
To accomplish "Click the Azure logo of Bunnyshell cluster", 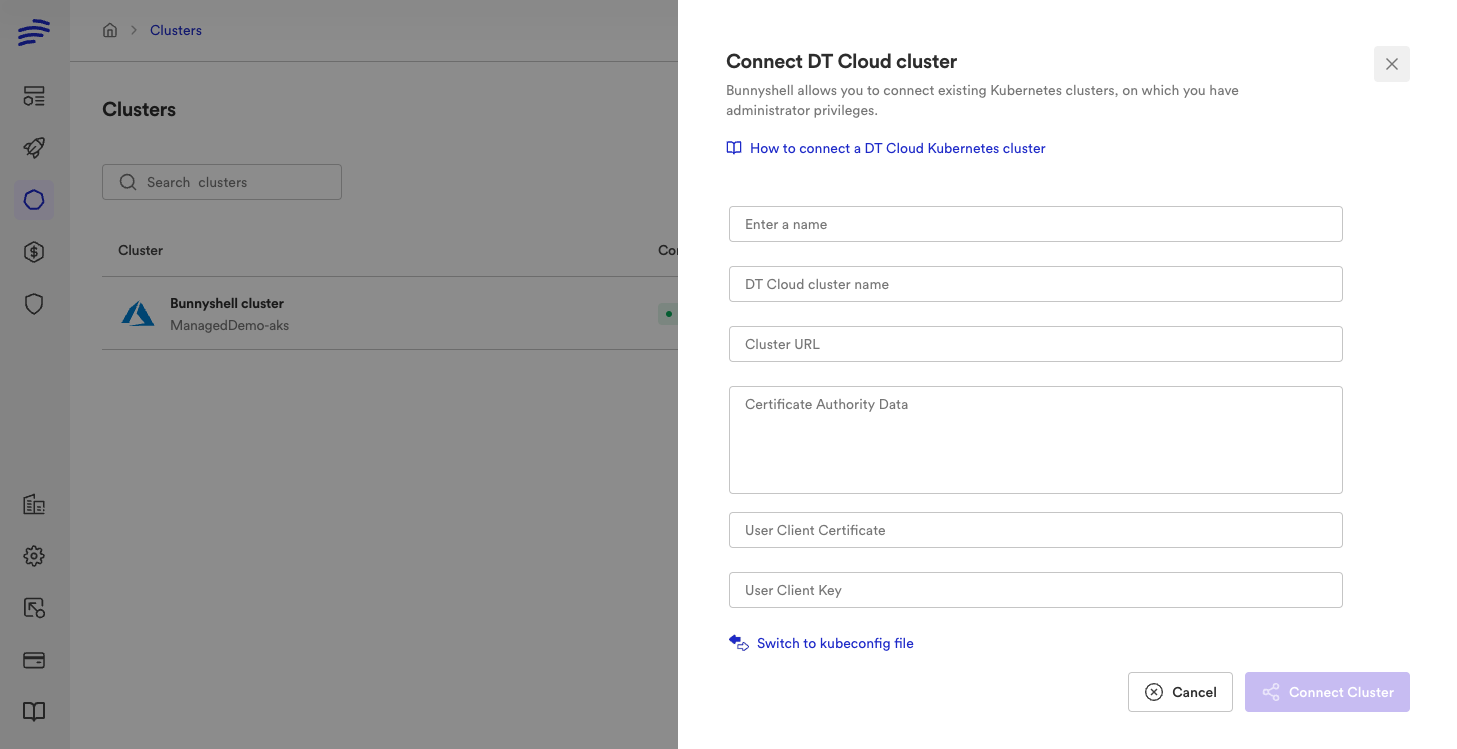I will 138,314.
